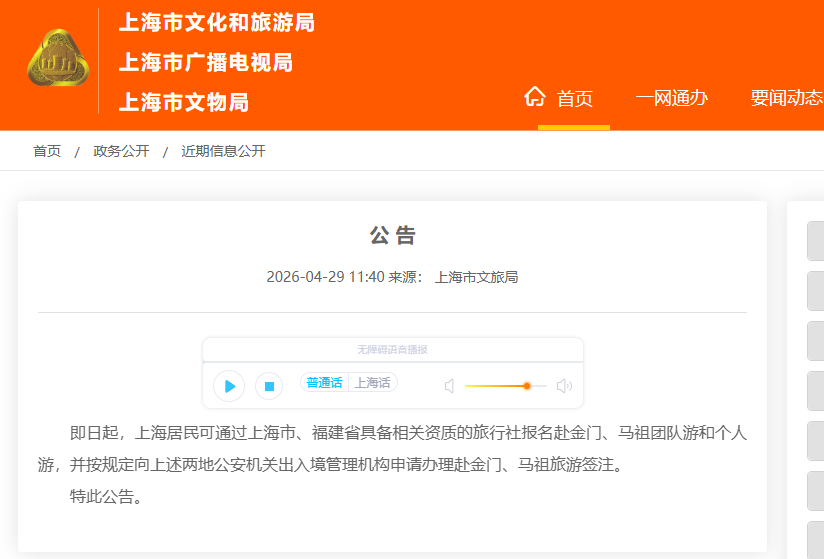Click 首页 in the breadcrumb trail
This screenshot has width=824, height=559.
pos(47,151)
